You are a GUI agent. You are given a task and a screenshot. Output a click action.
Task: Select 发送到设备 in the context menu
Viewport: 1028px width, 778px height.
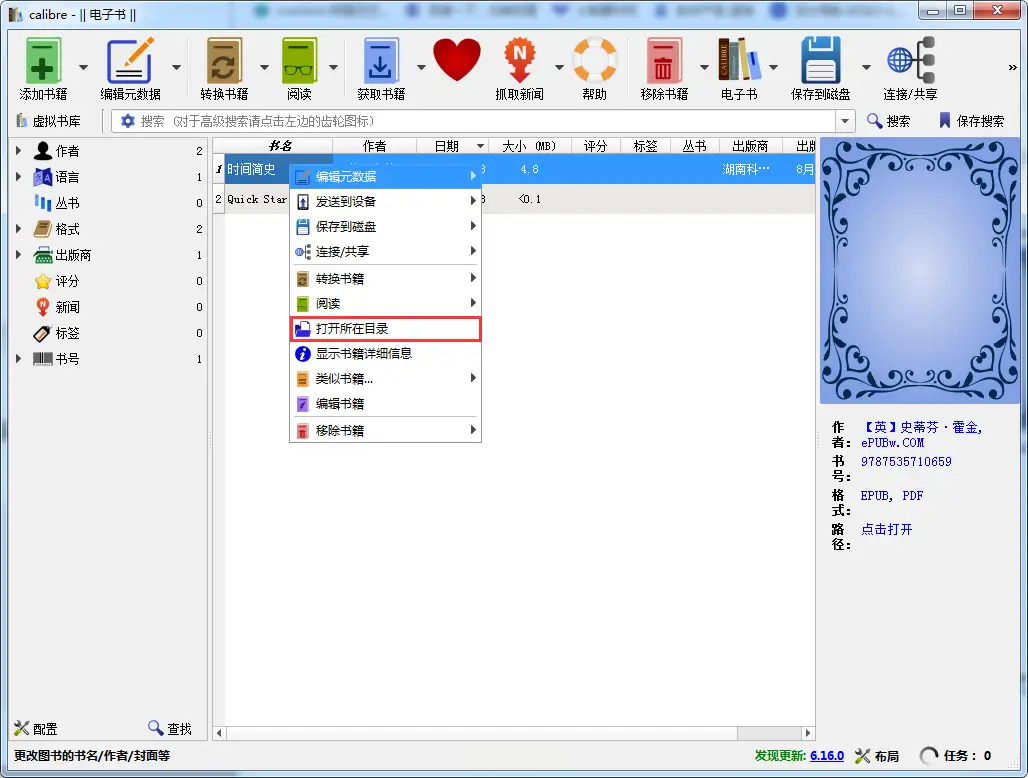pyautogui.click(x=386, y=201)
